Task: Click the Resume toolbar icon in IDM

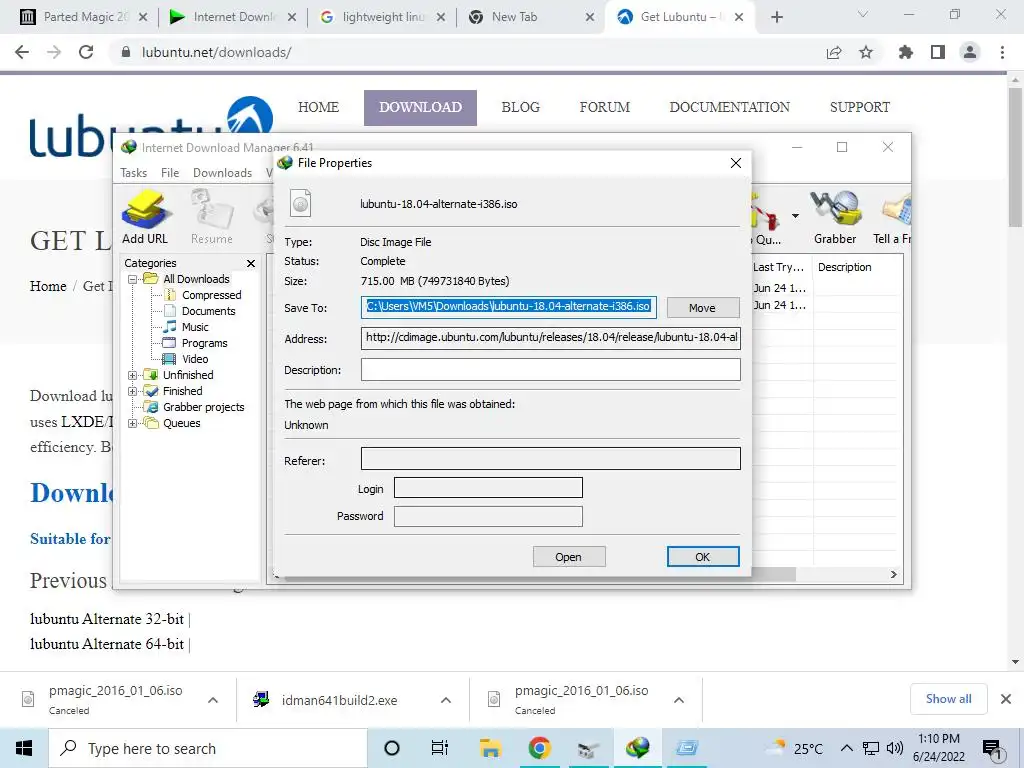Action: point(212,217)
